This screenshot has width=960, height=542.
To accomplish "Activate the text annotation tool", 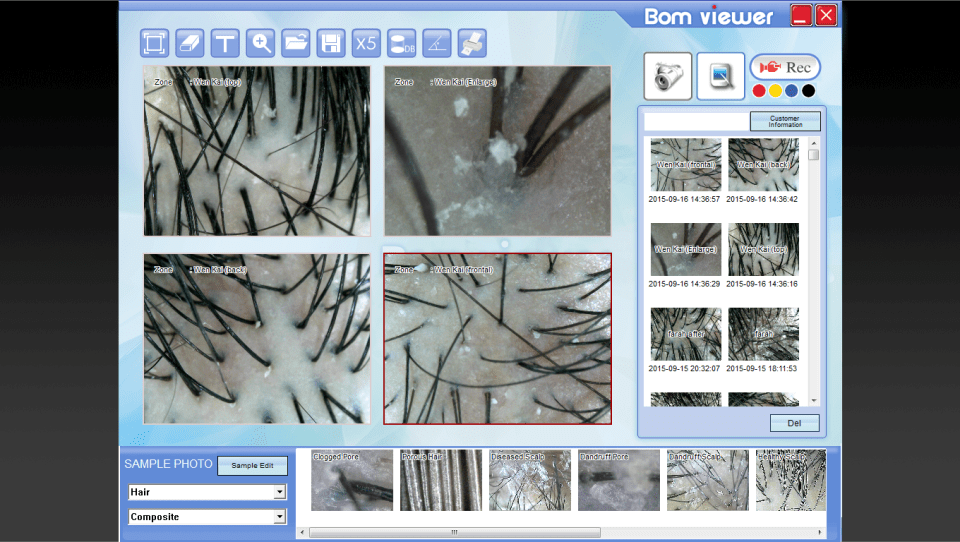I will point(226,43).
